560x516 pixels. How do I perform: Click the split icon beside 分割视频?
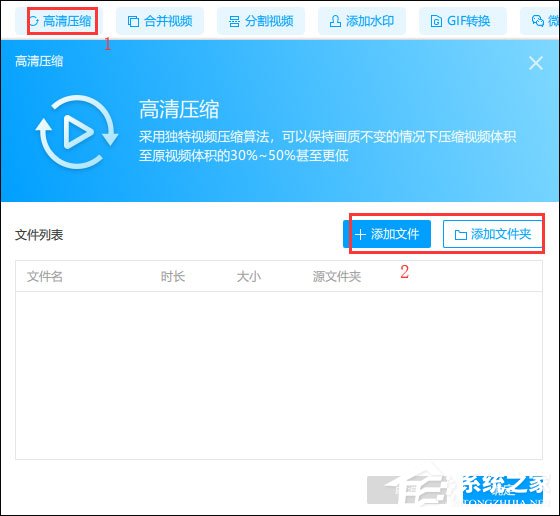coord(234,21)
